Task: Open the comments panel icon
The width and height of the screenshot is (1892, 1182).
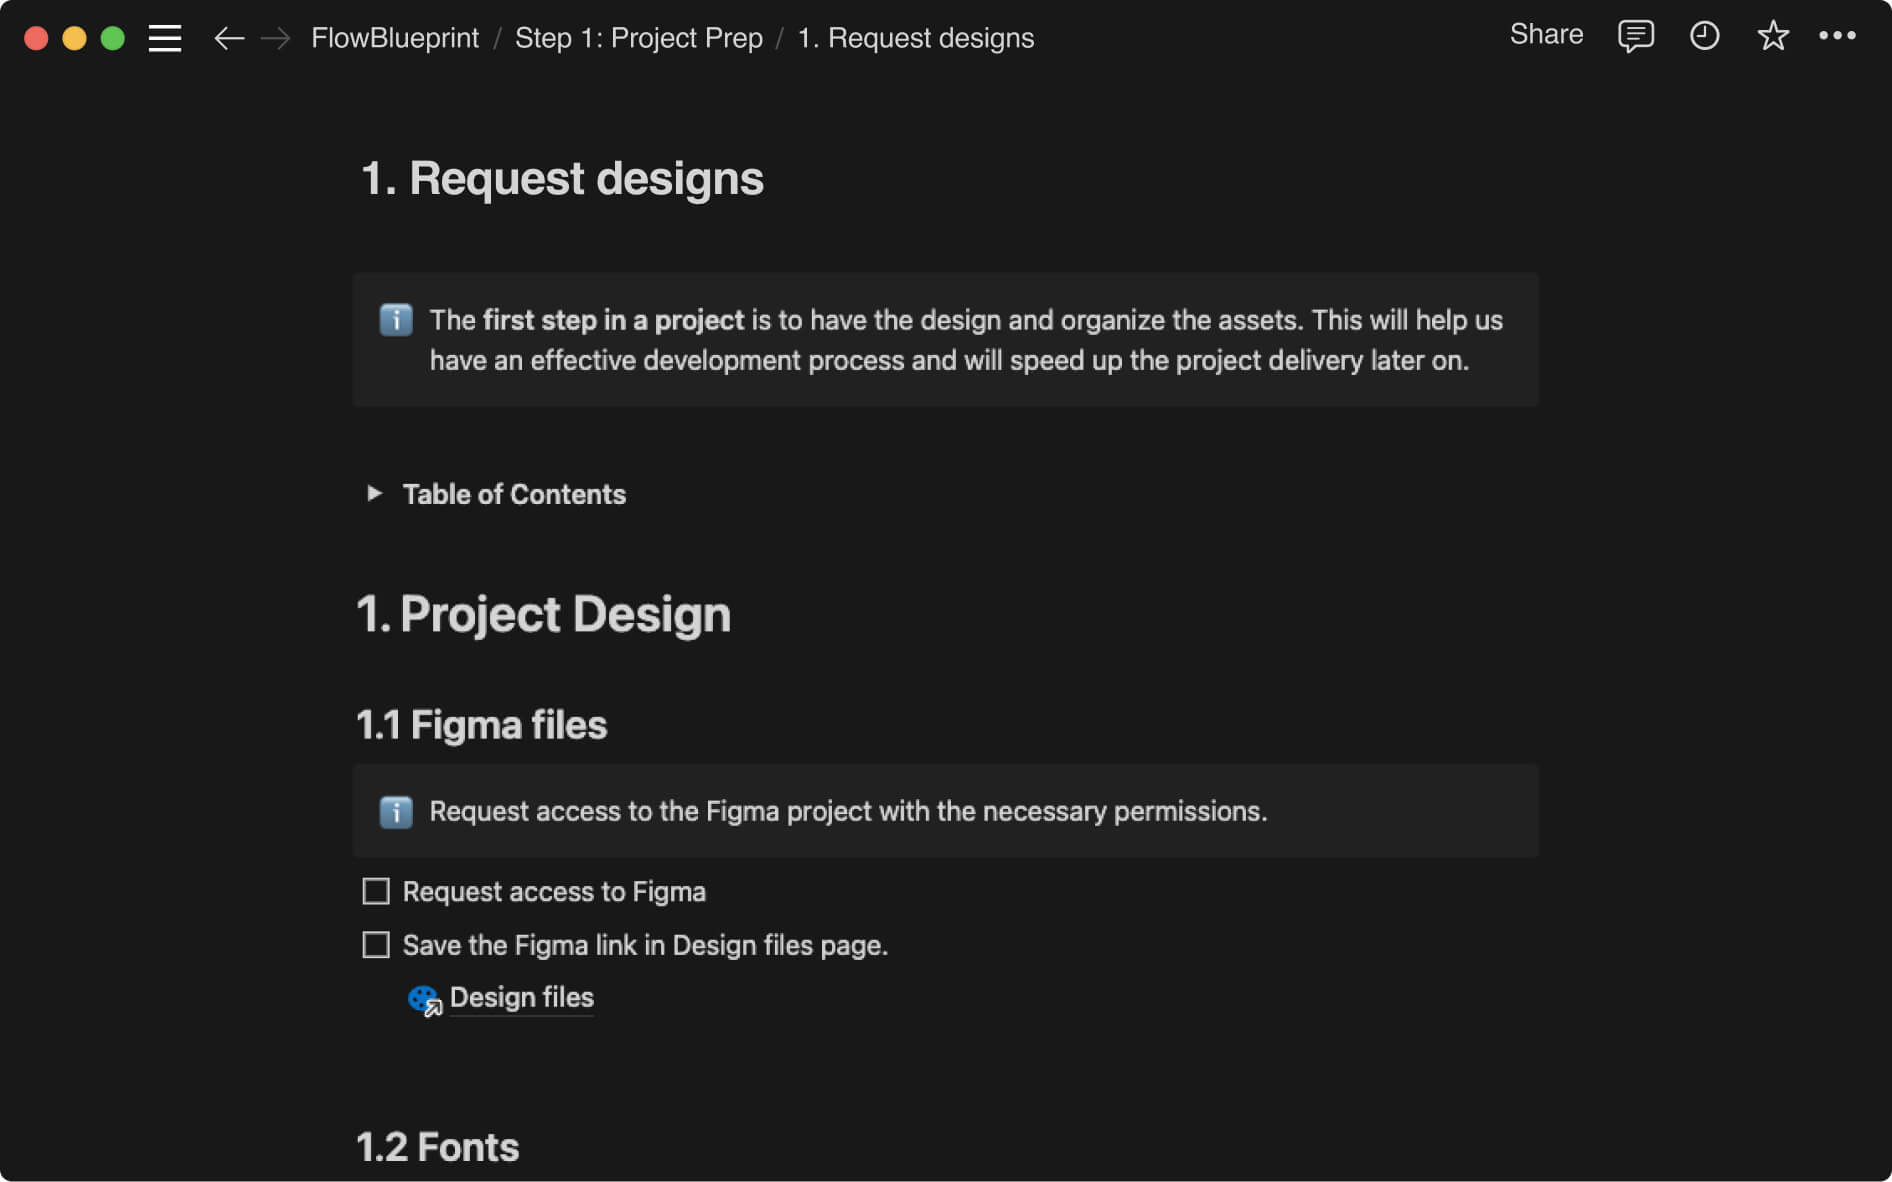Action: (1636, 36)
